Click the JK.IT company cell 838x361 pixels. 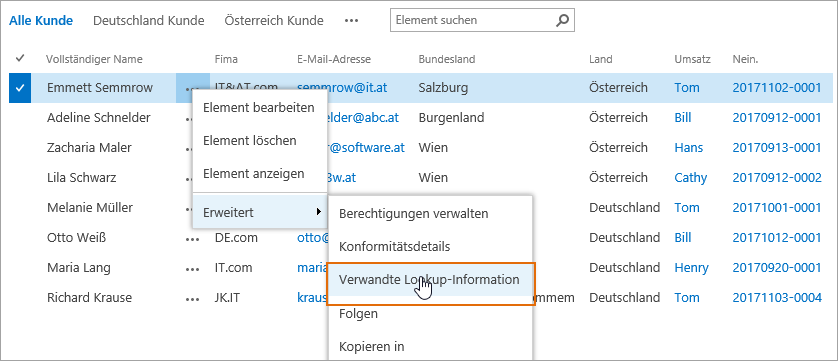[x=227, y=297]
